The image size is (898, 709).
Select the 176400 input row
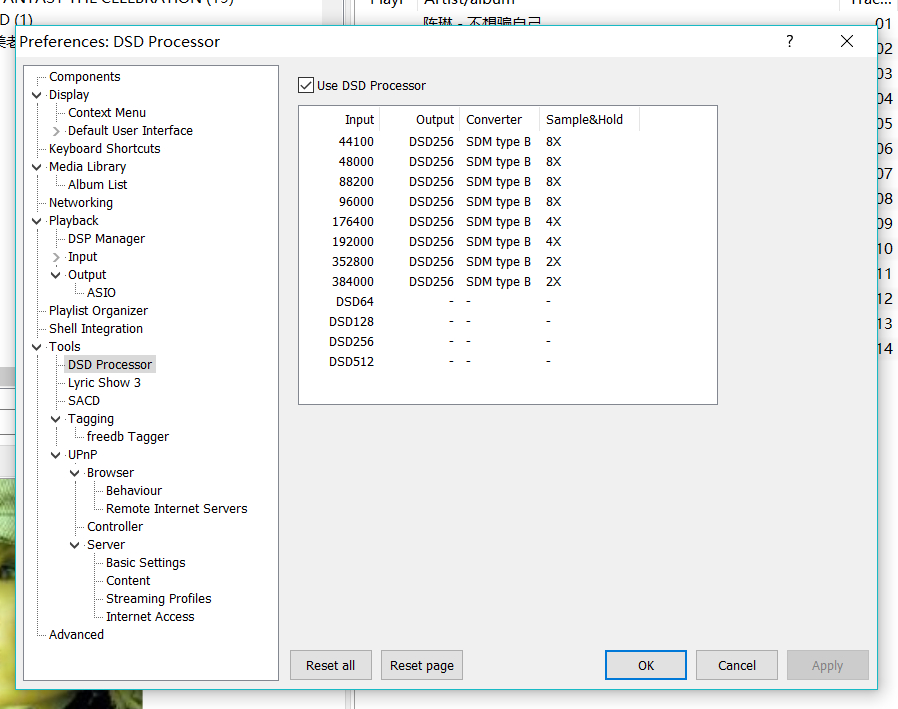[507, 222]
